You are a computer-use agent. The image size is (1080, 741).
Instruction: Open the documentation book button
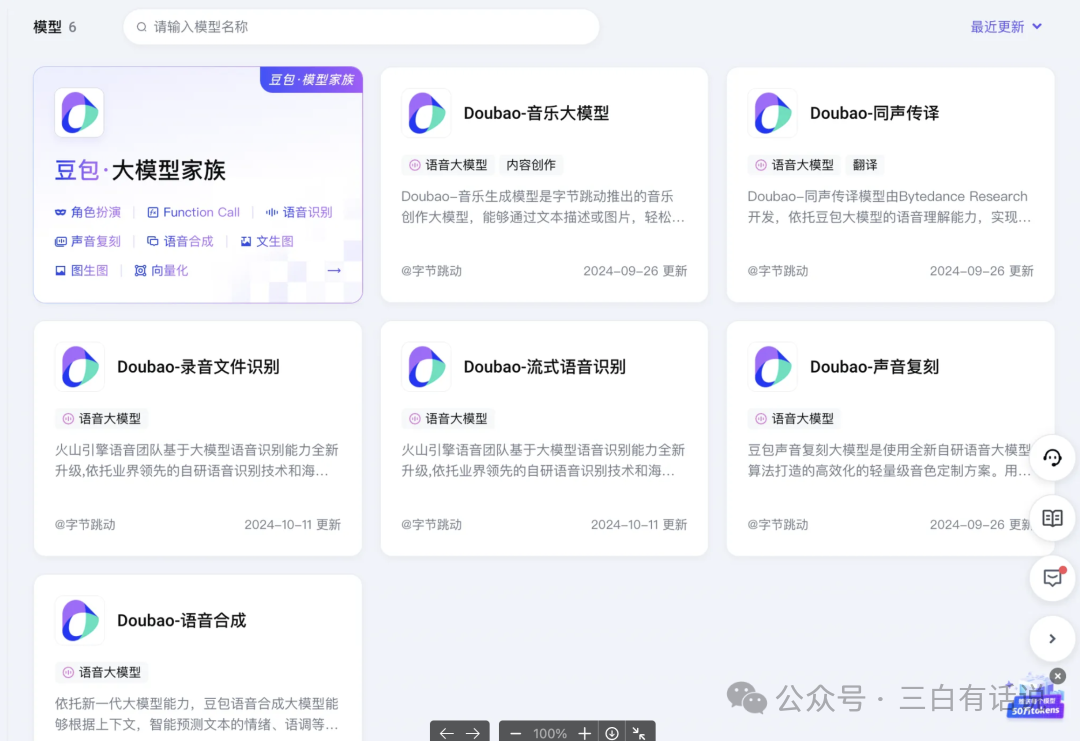[x=1052, y=518]
